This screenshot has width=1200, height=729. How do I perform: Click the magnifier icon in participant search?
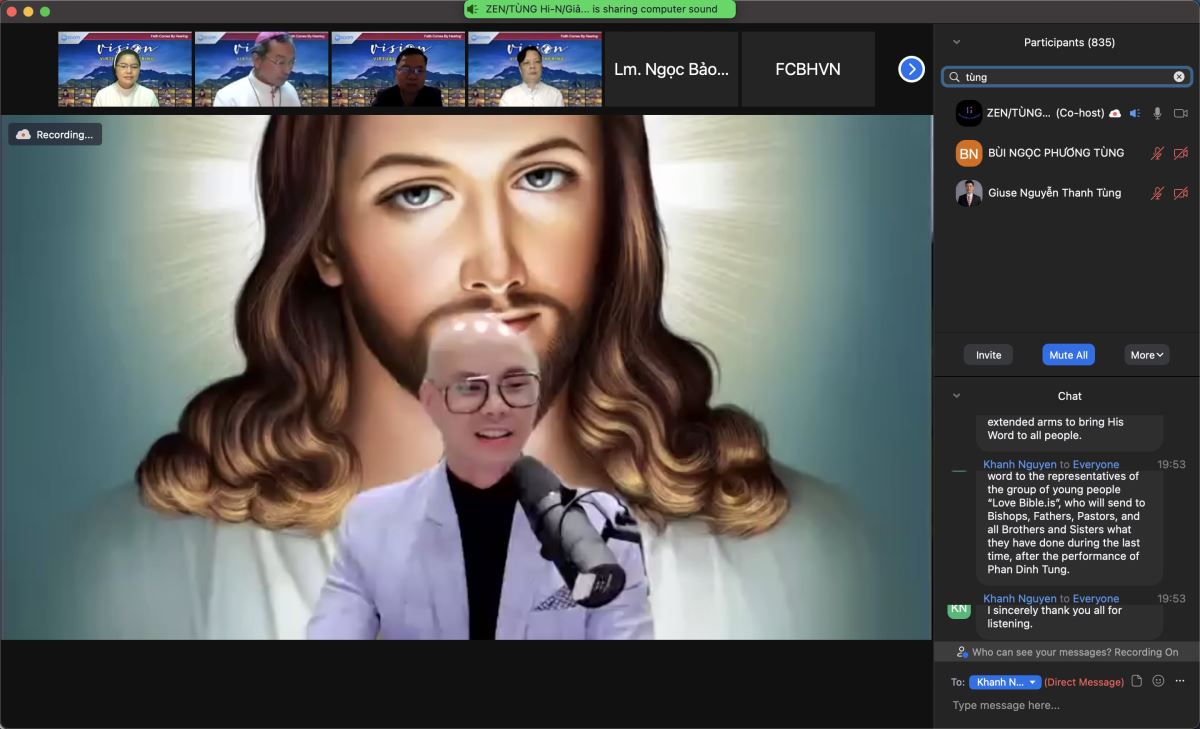tap(955, 77)
